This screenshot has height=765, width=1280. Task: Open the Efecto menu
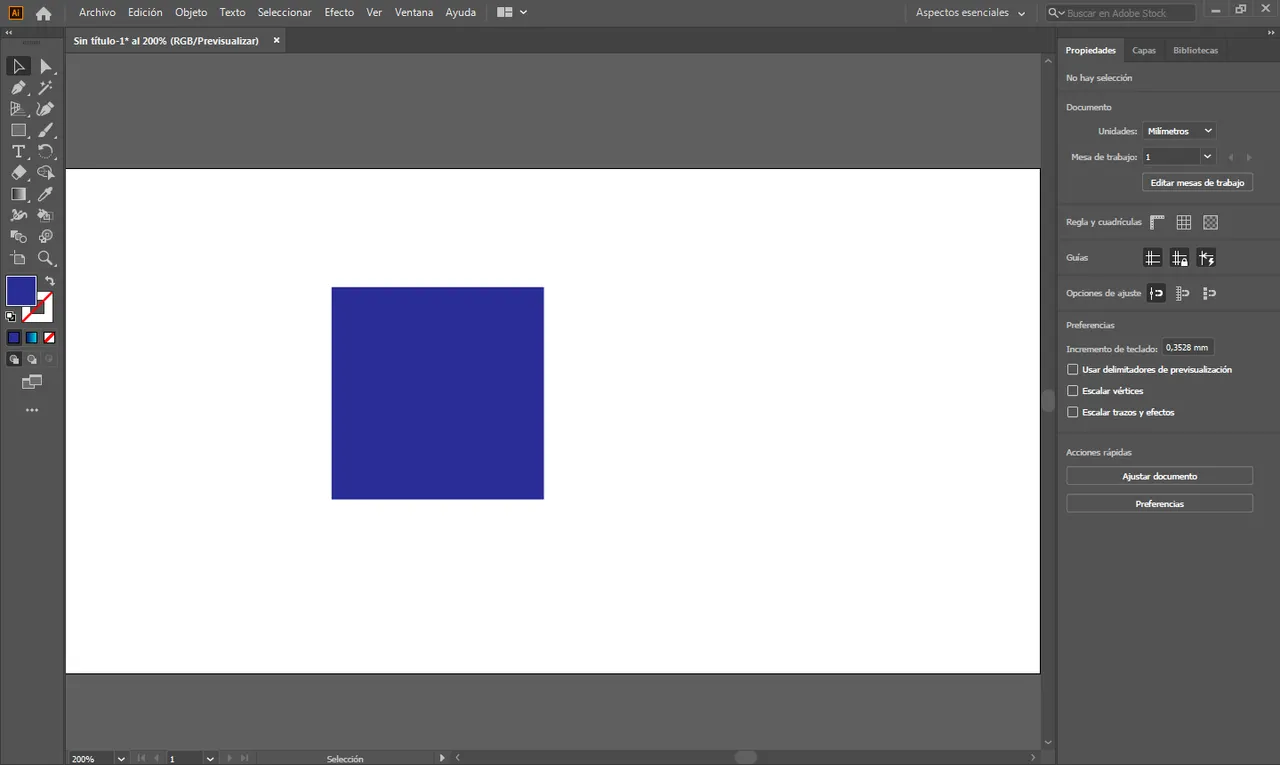coord(339,13)
